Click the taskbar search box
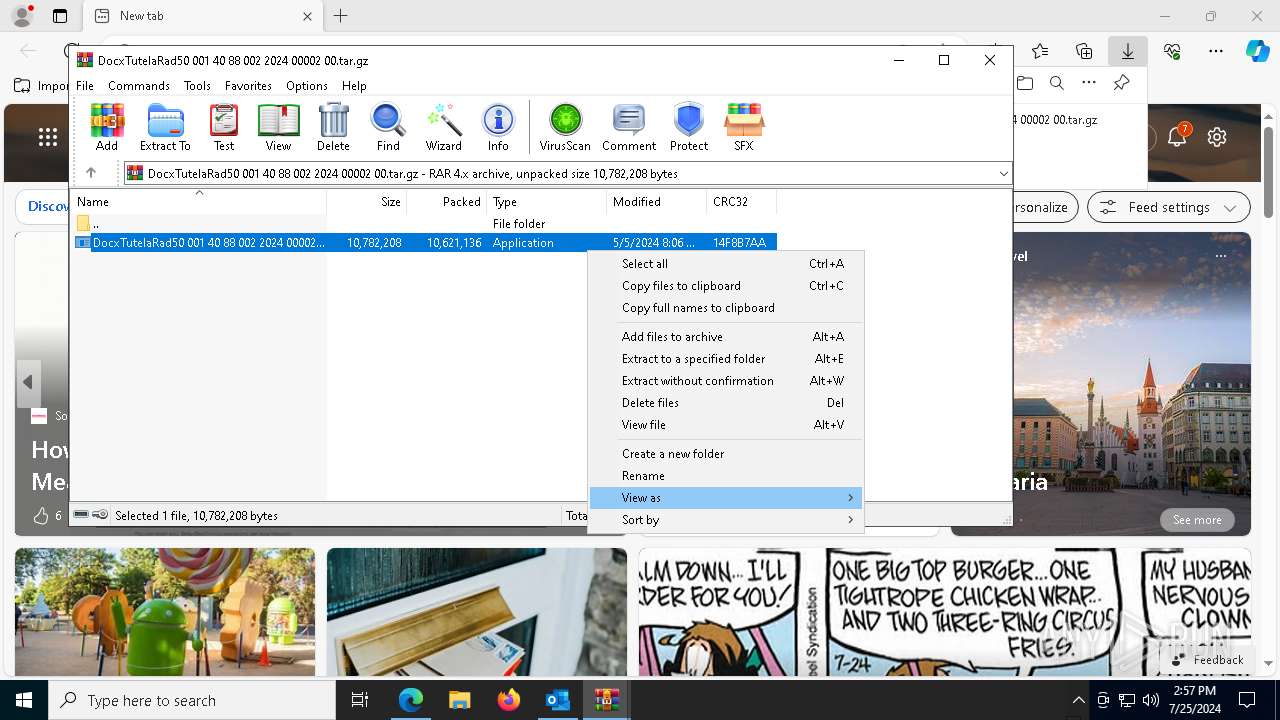This screenshot has height=720, width=1280. click(192, 700)
